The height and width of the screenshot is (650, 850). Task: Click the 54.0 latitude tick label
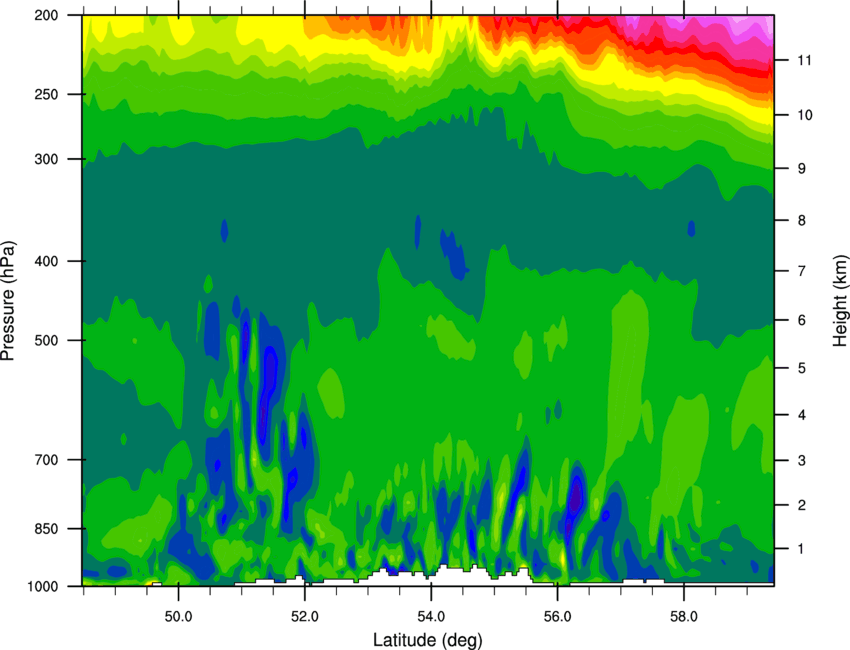(431, 617)
